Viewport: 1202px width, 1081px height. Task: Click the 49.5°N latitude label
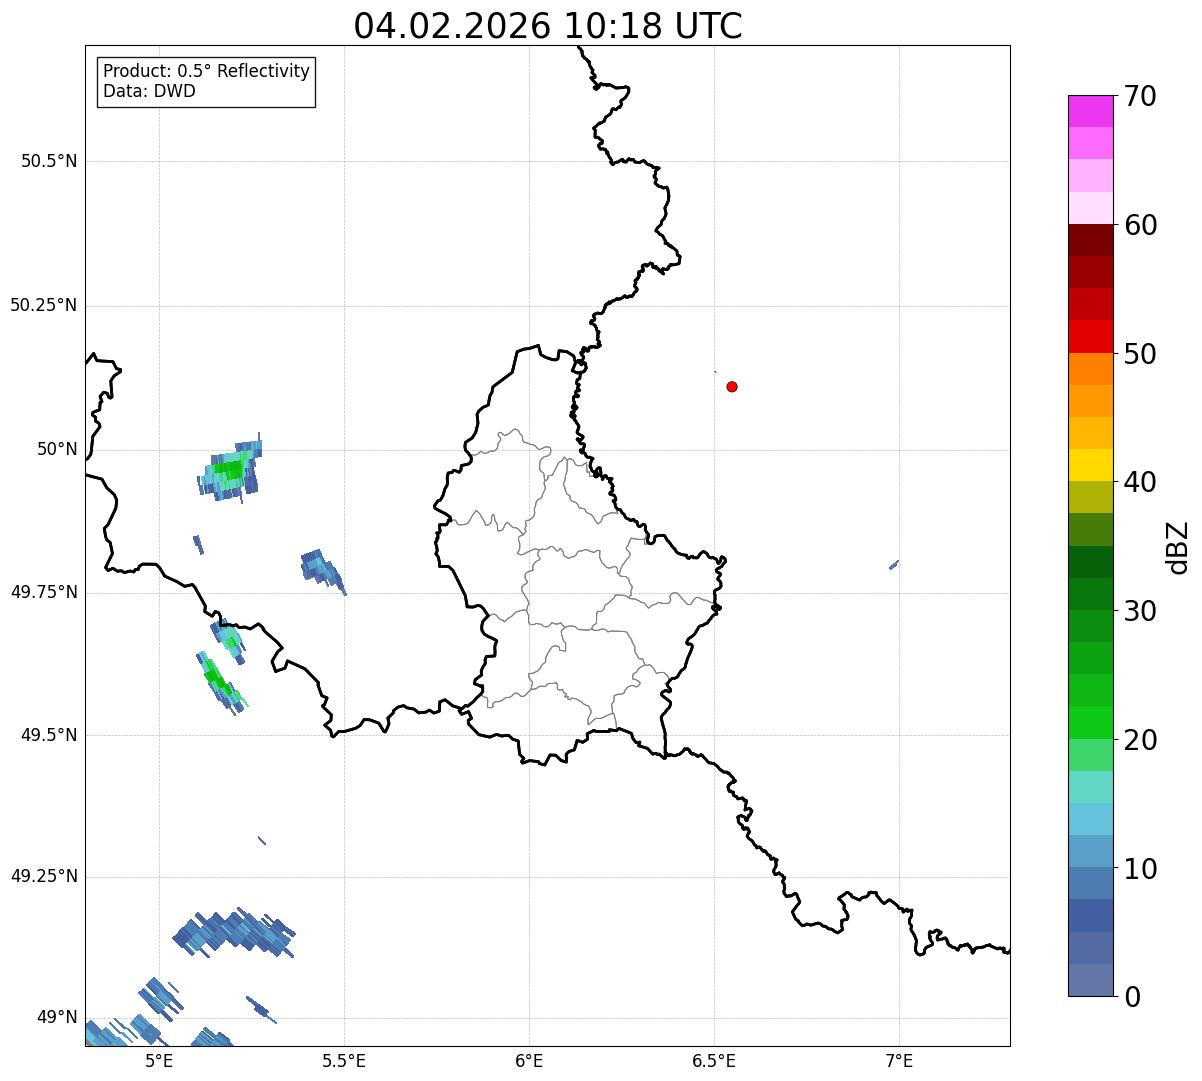(x=49, y=735)
